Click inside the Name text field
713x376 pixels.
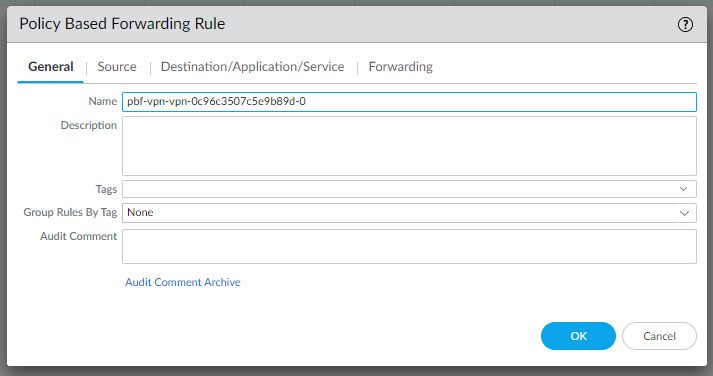point(409,102)
